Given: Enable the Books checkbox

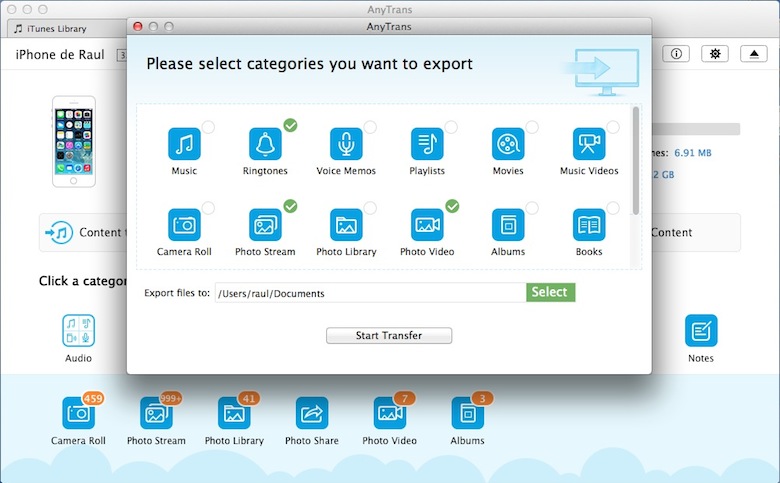Looking at the screenshot, I should (613, 208).
